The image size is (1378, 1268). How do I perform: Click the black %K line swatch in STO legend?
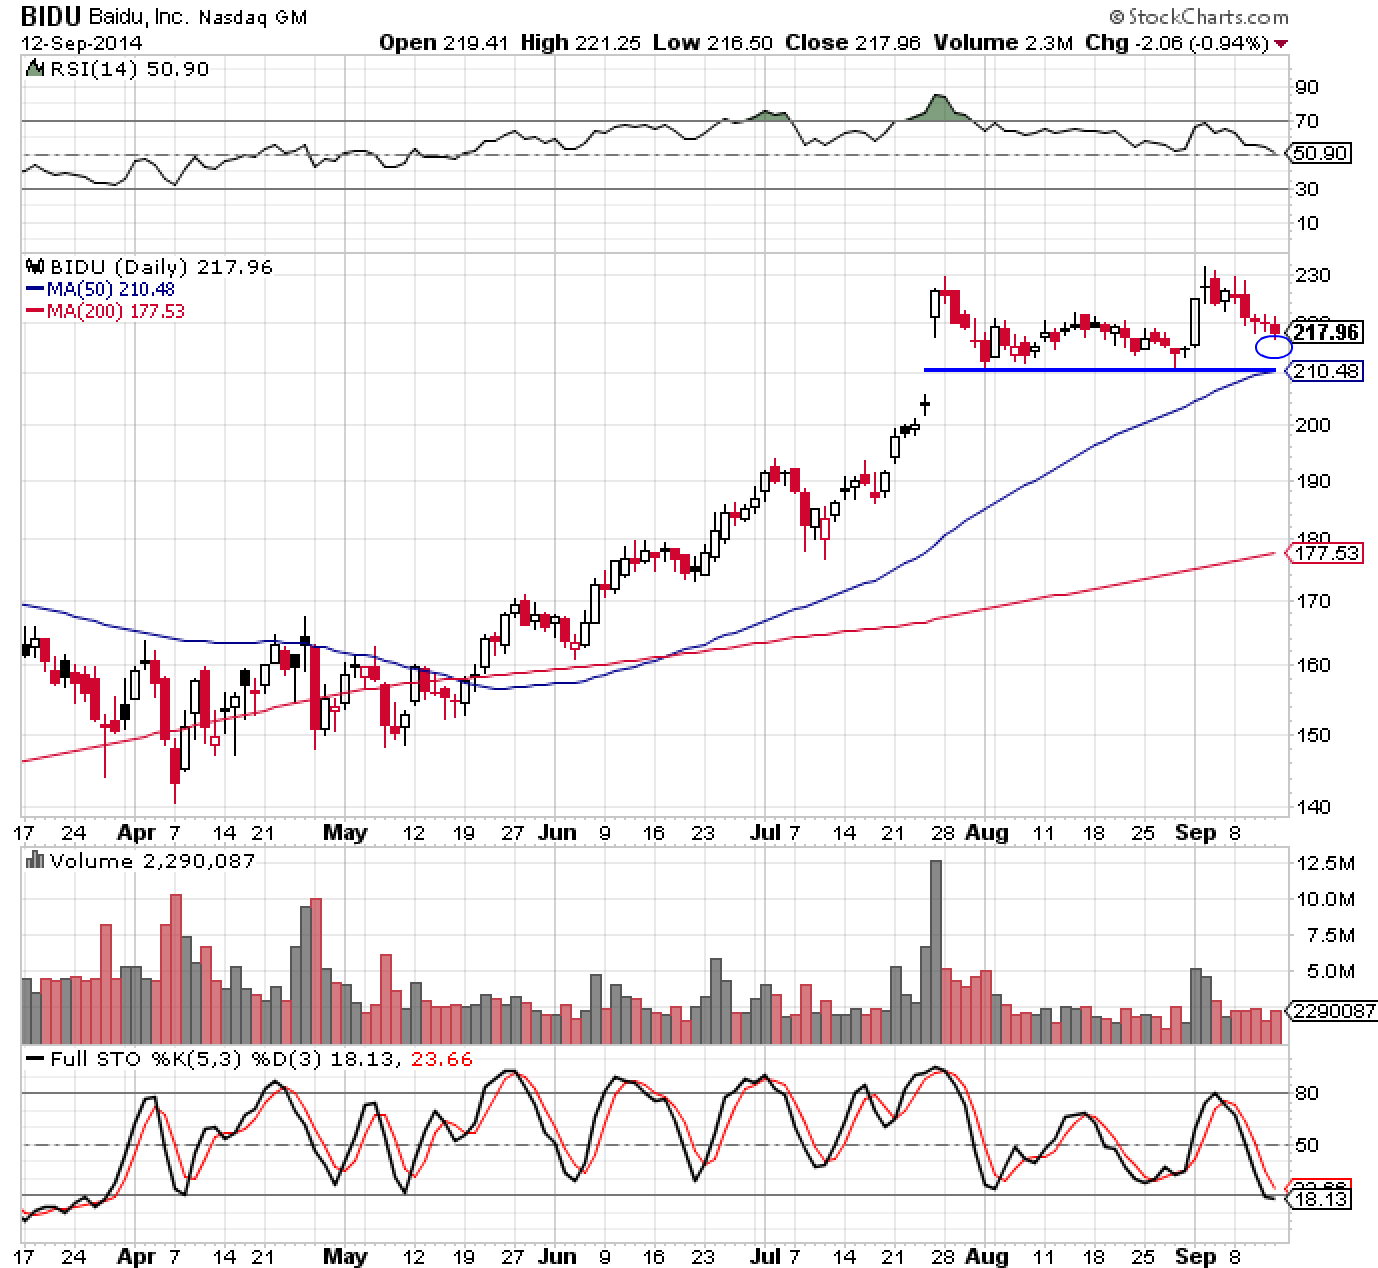[x=35, y=1059]
